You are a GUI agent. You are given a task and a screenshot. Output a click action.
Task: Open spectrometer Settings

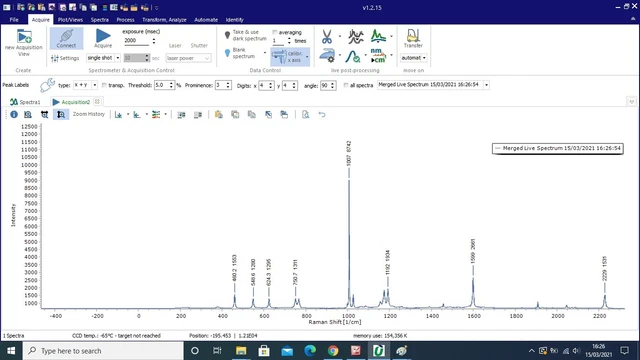65,58
